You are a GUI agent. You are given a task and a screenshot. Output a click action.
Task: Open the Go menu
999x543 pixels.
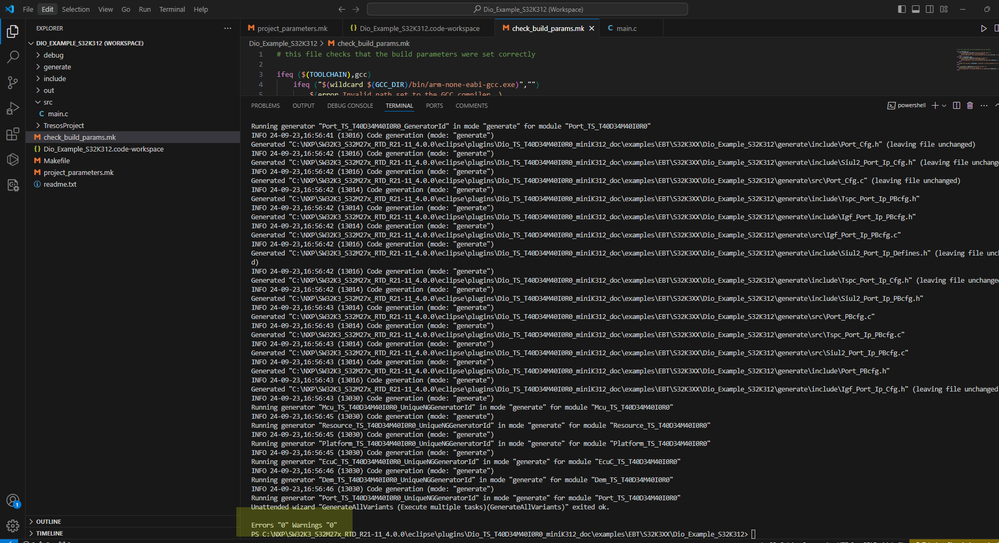[x=126, y=9]
